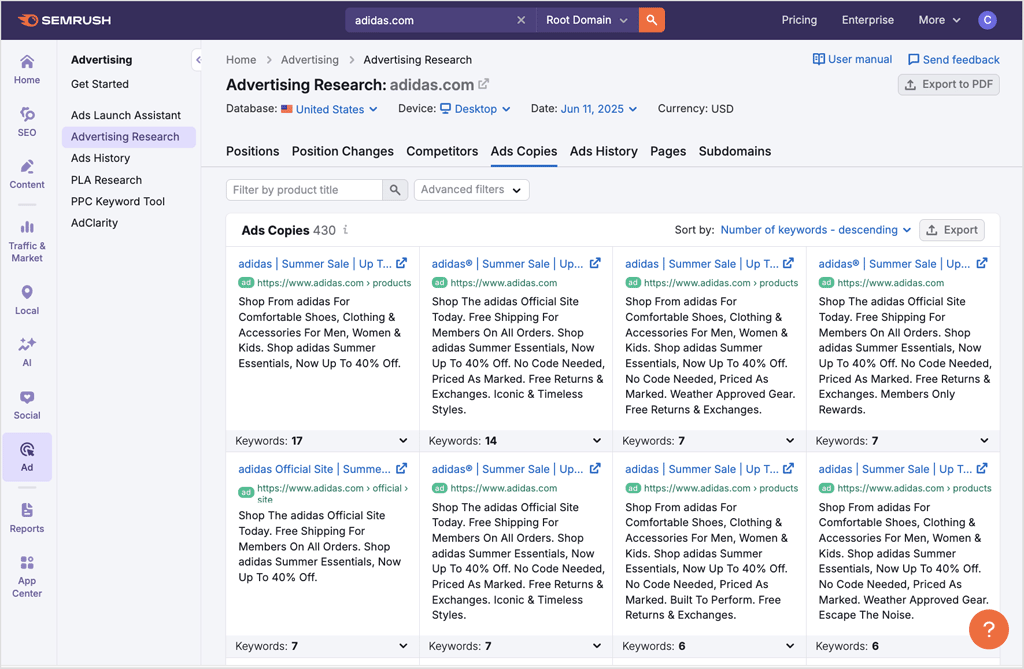Open the Content sidebar section

[x=27, y=174]
